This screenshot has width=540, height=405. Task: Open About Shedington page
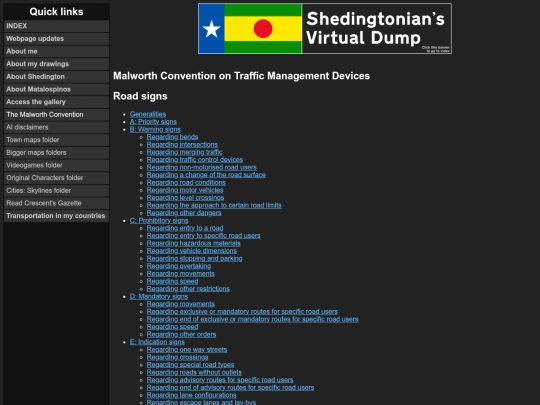[x=56, y=76]
